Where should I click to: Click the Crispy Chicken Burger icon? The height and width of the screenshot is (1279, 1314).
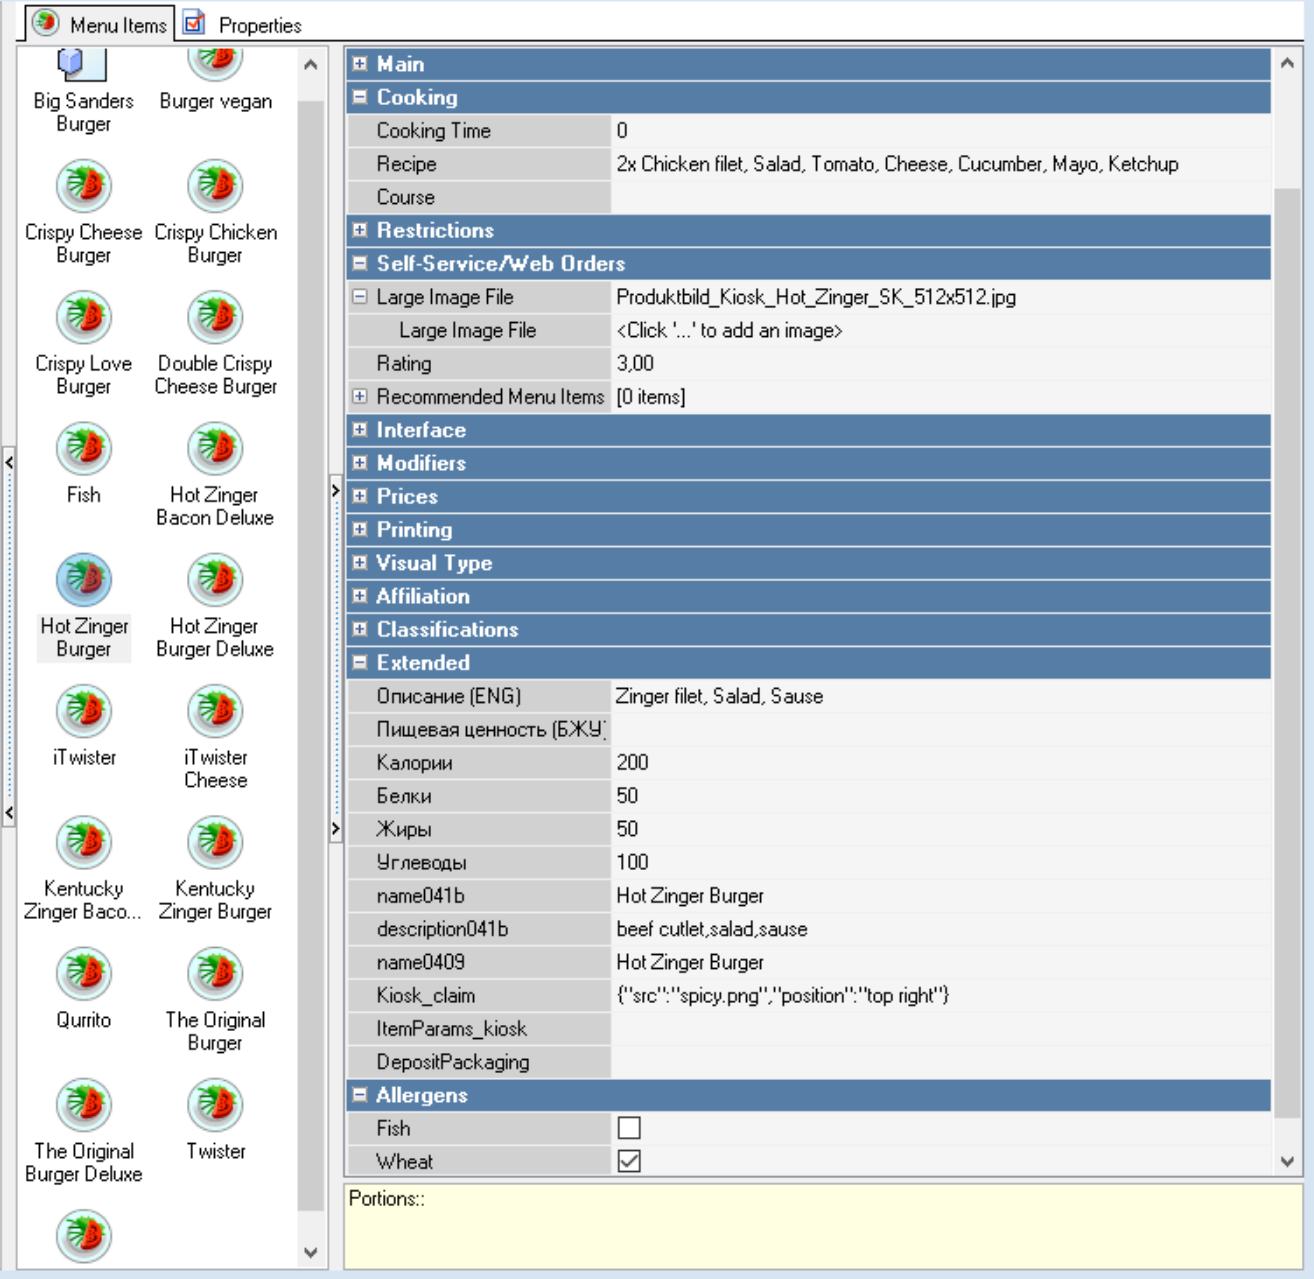tap(215, 186)
